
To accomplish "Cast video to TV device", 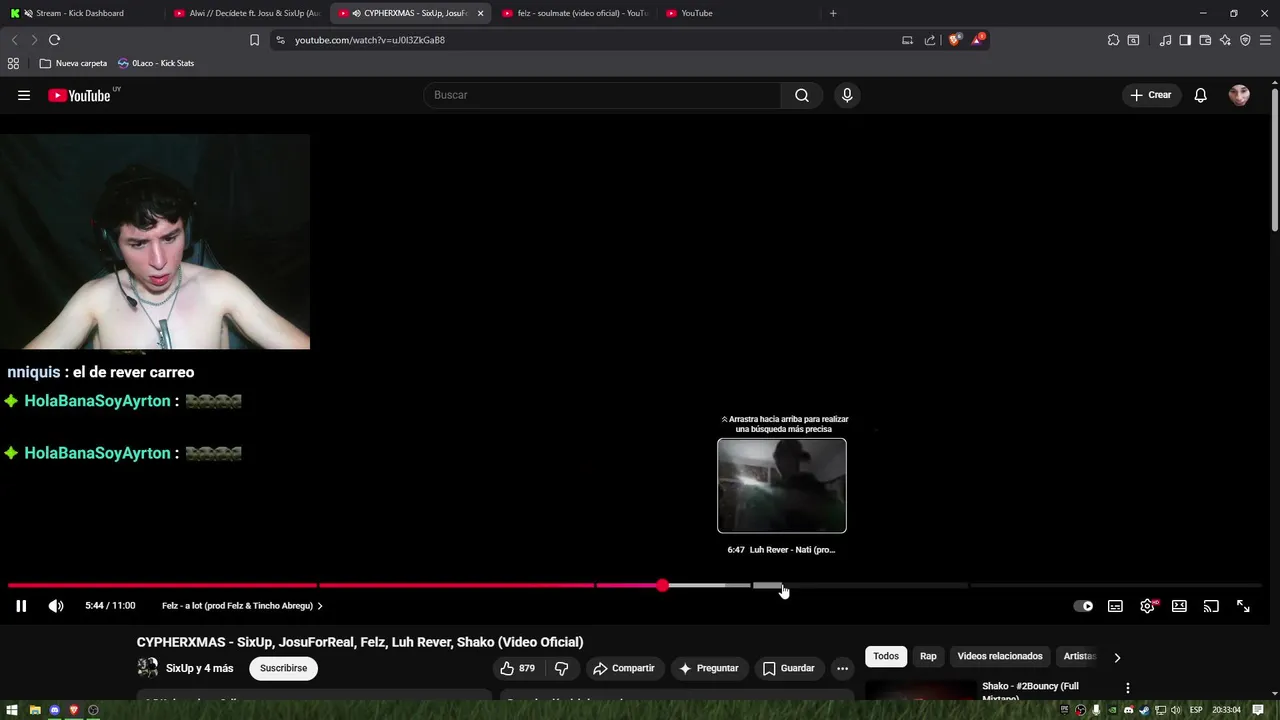I will (1211, 606).
